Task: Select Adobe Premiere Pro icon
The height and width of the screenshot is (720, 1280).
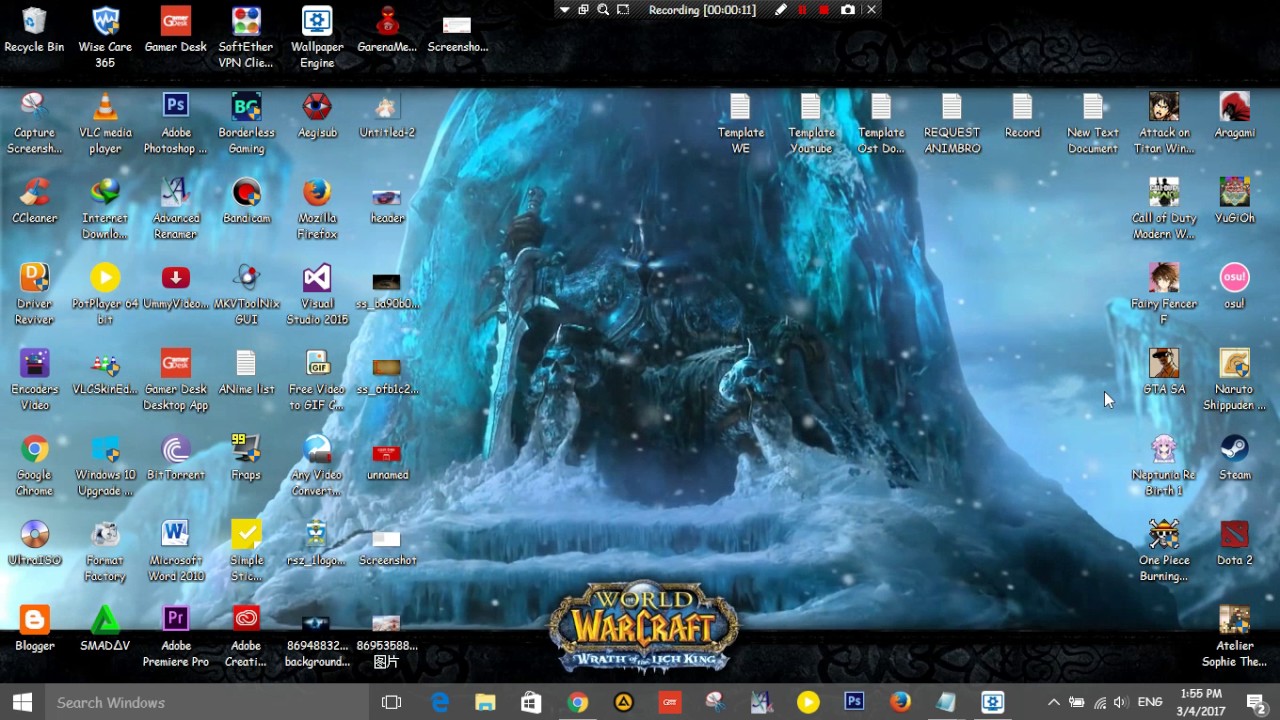Action: [176, 637]
